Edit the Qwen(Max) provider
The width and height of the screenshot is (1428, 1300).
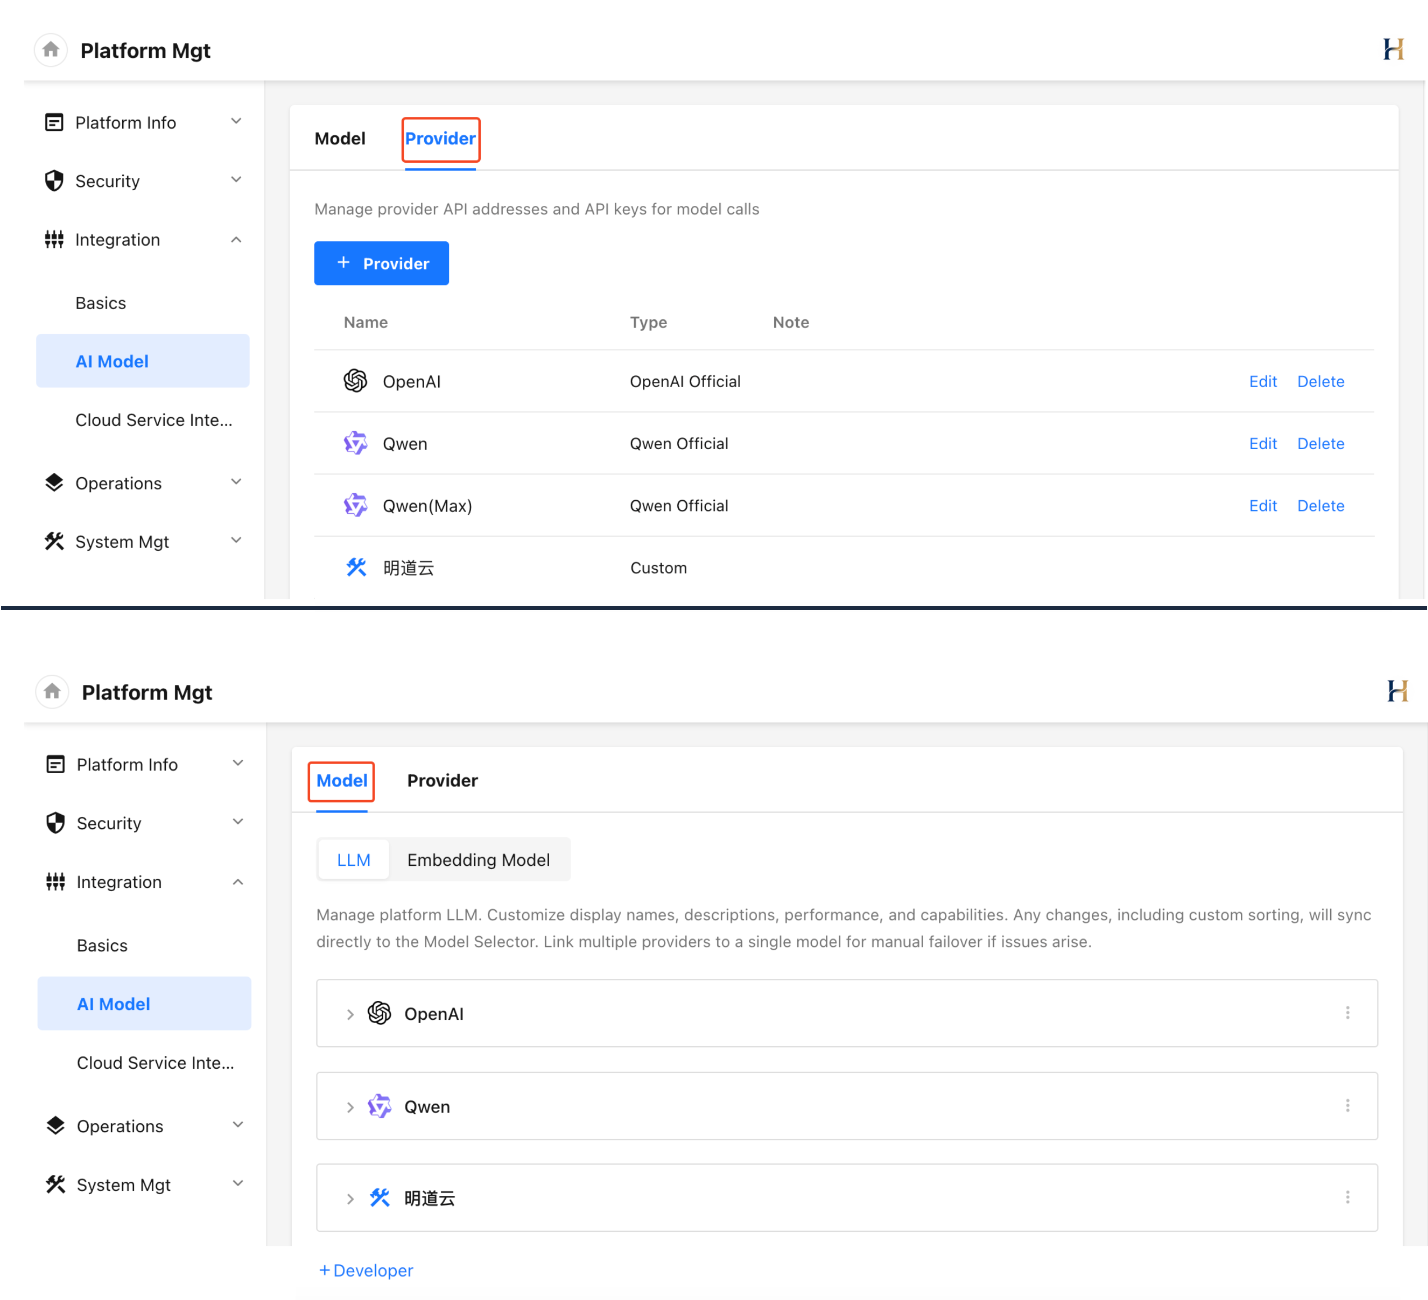click(x=1263, y=505)
